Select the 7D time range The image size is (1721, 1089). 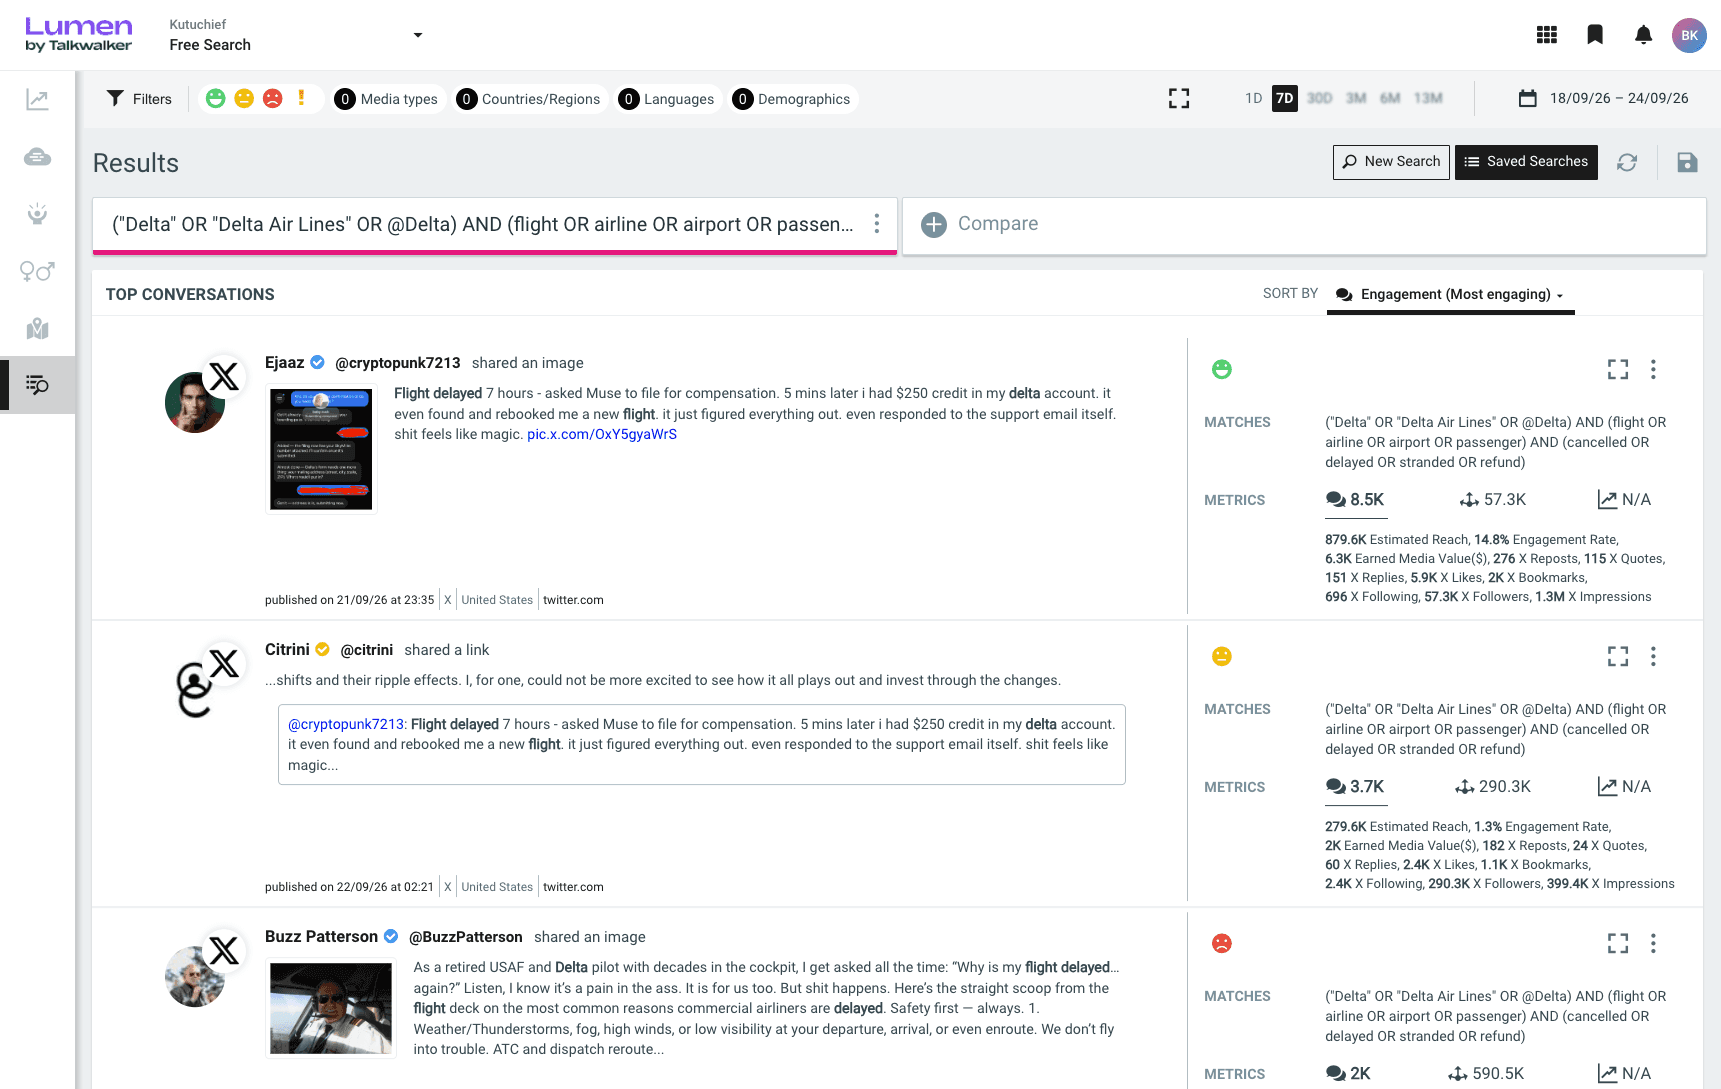tap(1285, 98)
